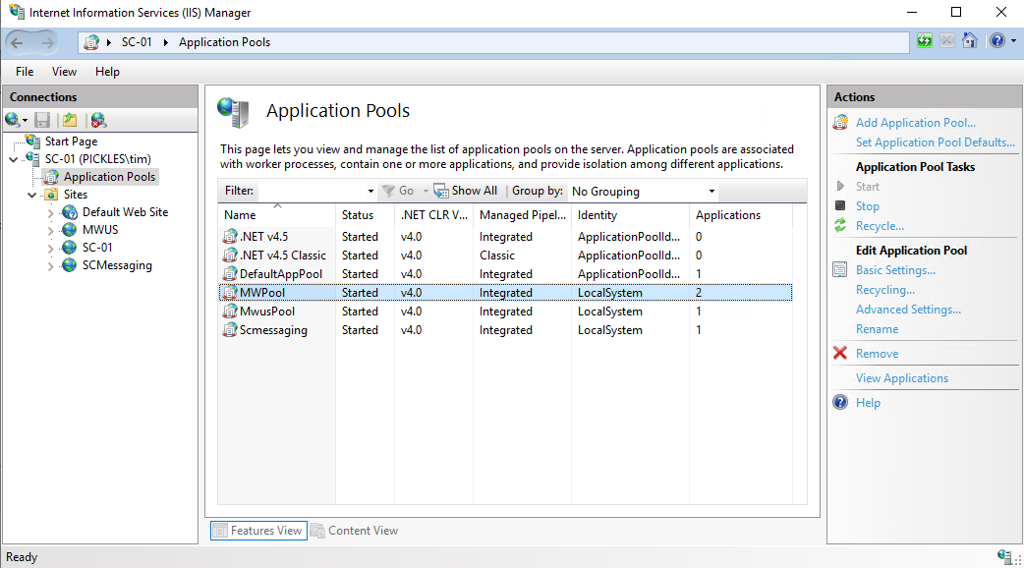This screenshot has height=568, width=1024.
Task: Sort by .NET CLR Version column header
Action: click(x=434, y=215)
